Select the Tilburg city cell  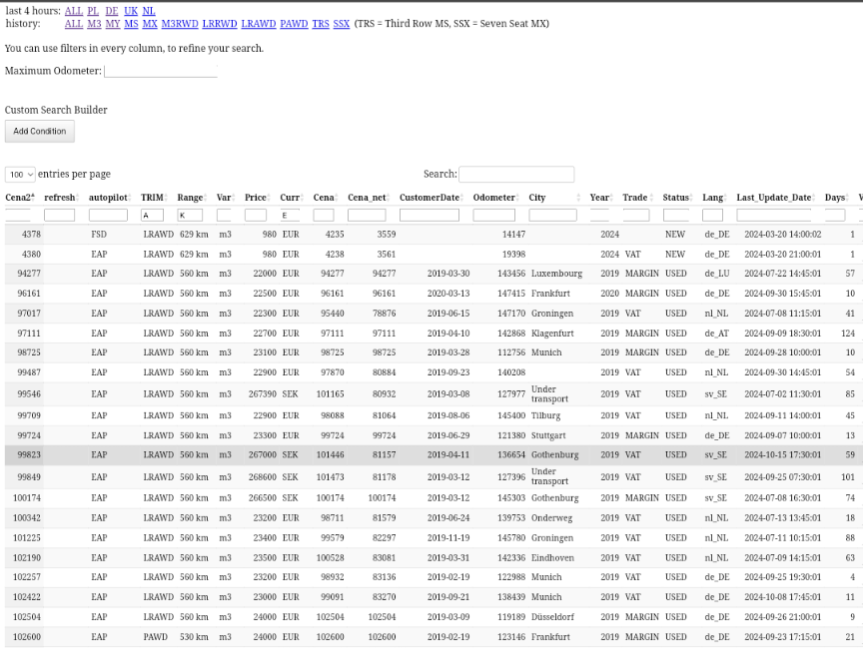(545, 416)
